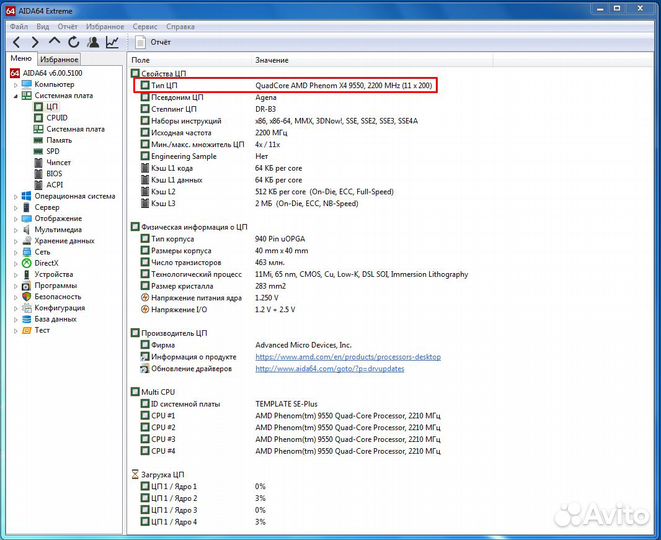The width and height of the screenshot is (661, 540).
Task: Select the Устройства devices icon
Action: point(27,274)
